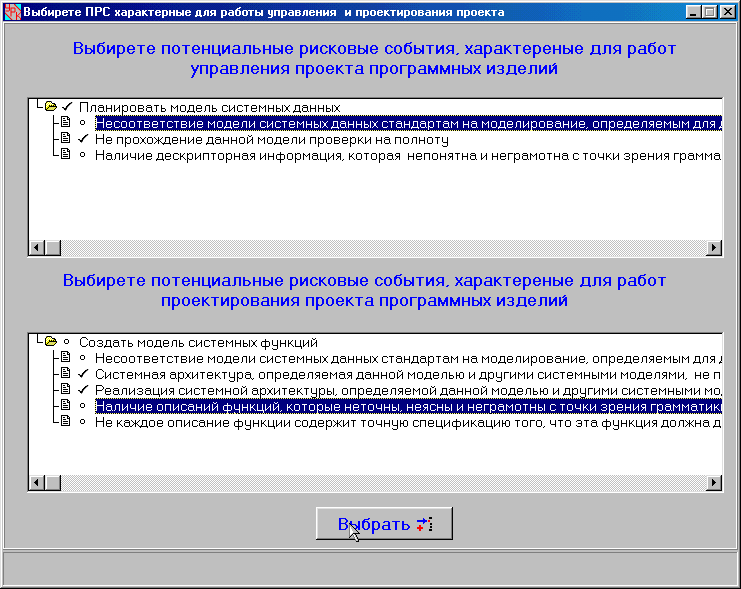This screenshot has width=741, height=589.
Task: Click document icon next to Не прохождение данной модели
Action: (66, 139)
